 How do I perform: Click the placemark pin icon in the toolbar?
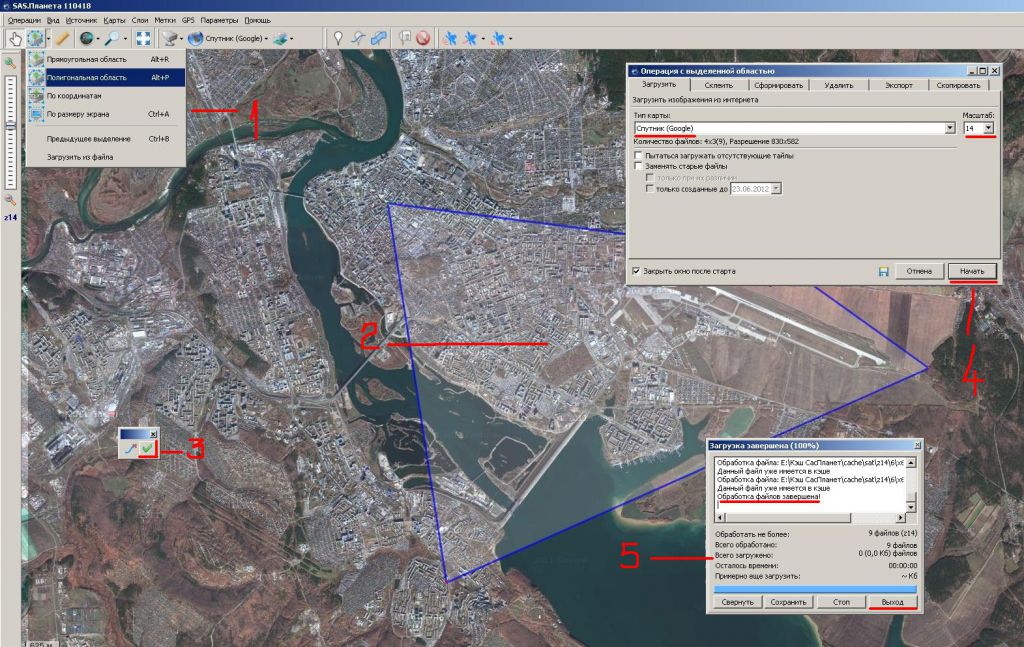[338, 39]
